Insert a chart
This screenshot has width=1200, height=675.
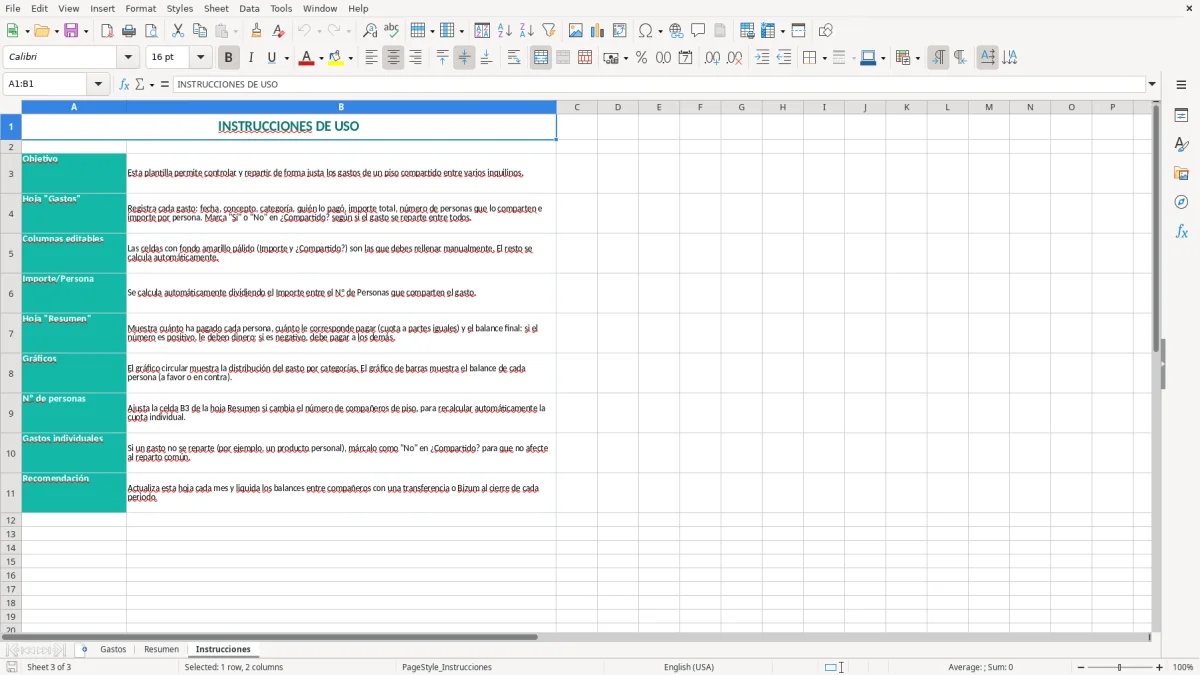(598, 31)
